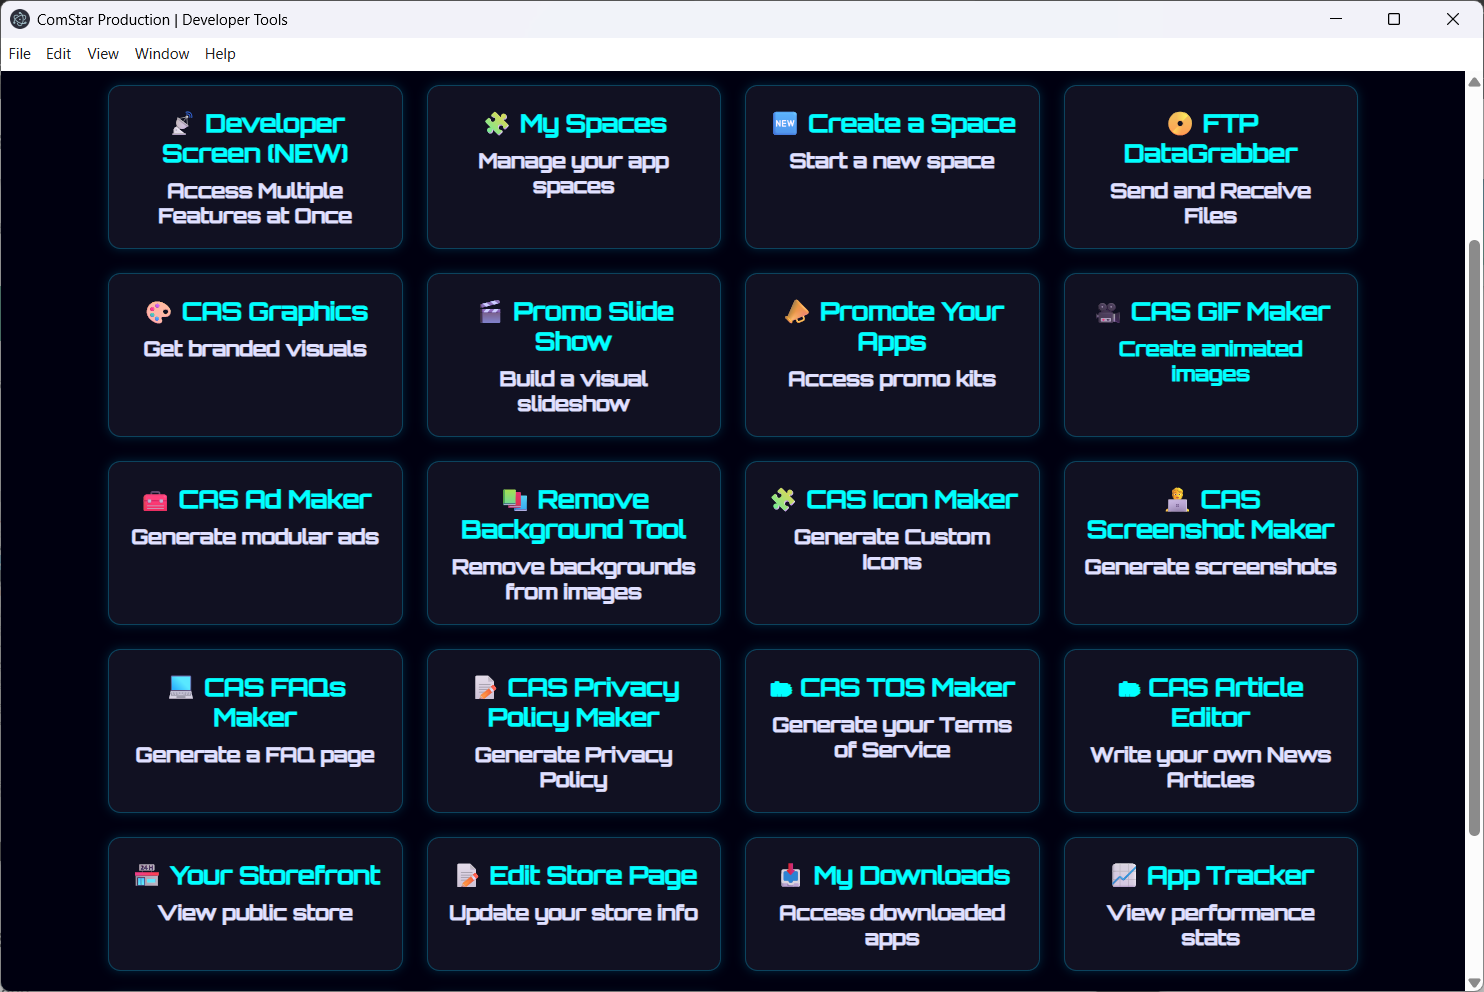Open Your Storefront to view public store
Image resolution: width=1484 pixels, height=992 pixels.
[255, 903]
